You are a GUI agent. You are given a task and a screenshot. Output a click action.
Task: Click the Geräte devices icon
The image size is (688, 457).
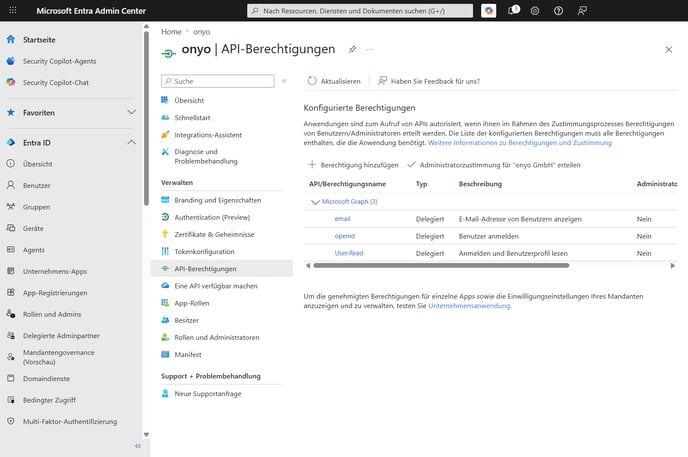pos(11,228)
